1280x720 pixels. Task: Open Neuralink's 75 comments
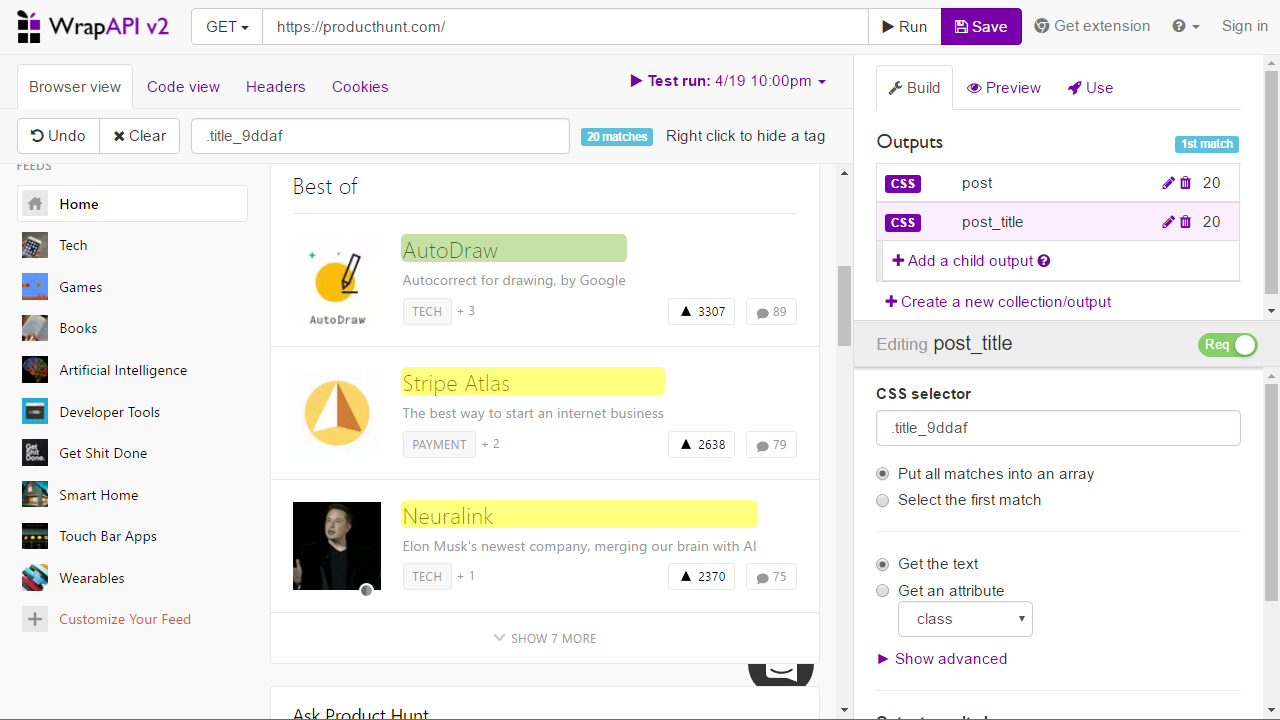click(x=770, y=577)
